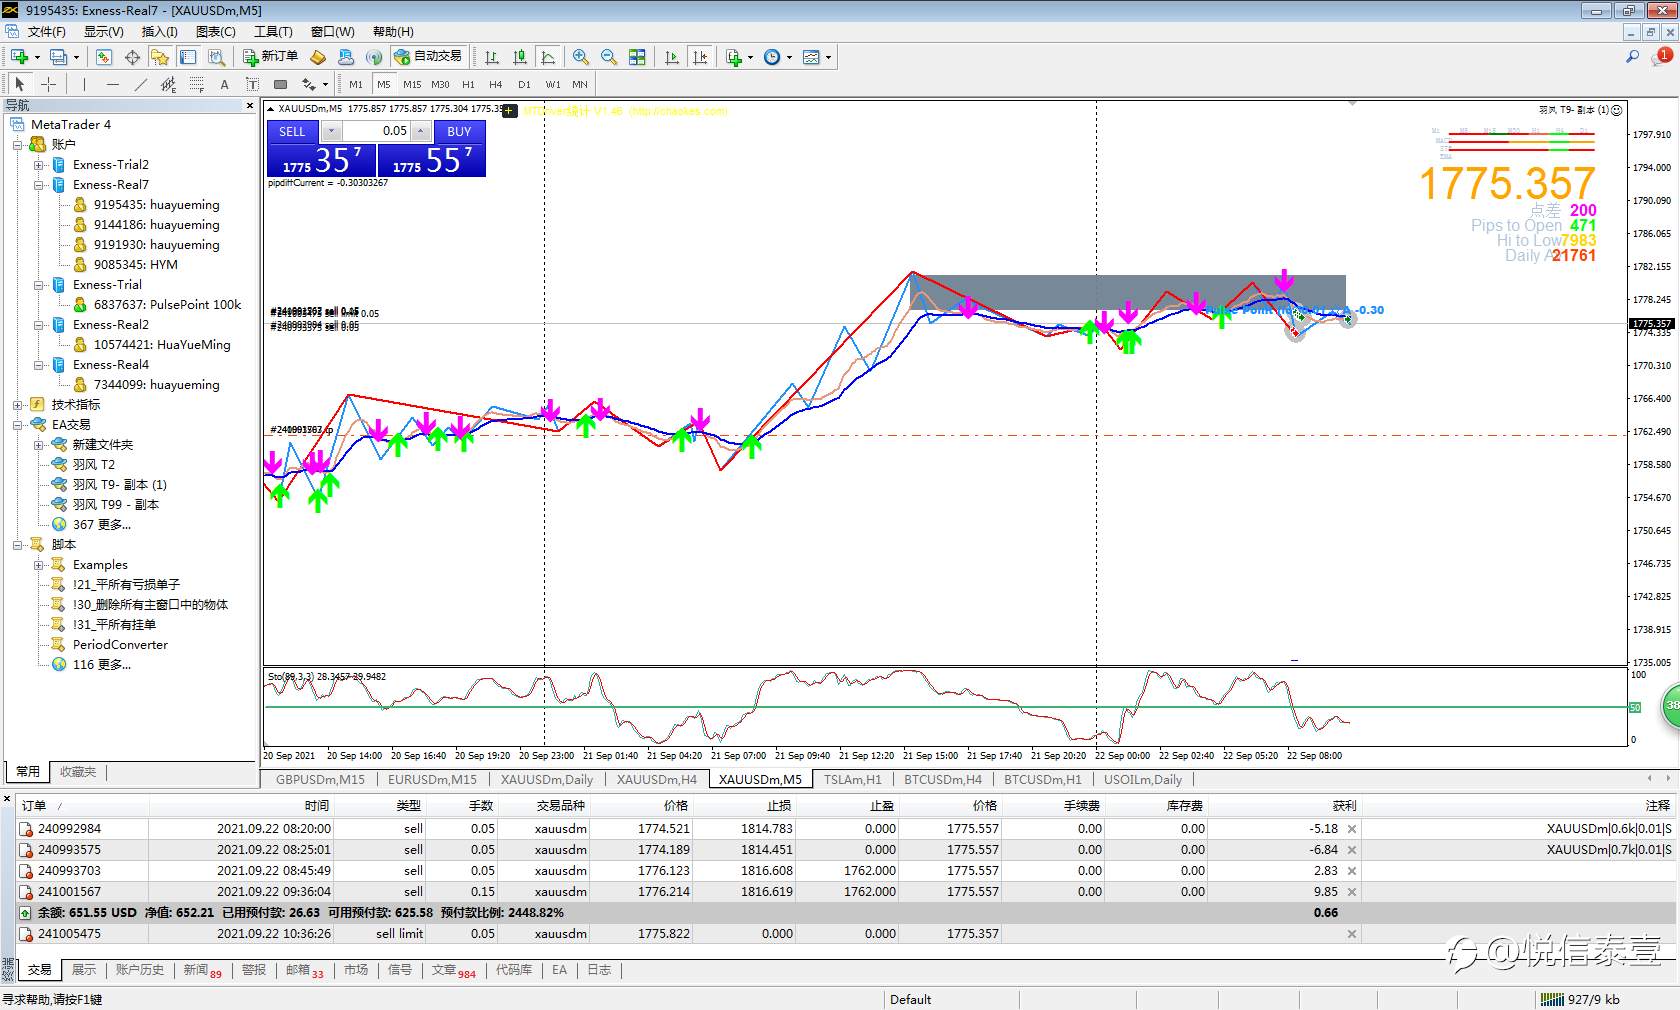Screen dimensions: 1680x1010
Task: Click the SELL one-click trading button
Action: tap(292, 131)
